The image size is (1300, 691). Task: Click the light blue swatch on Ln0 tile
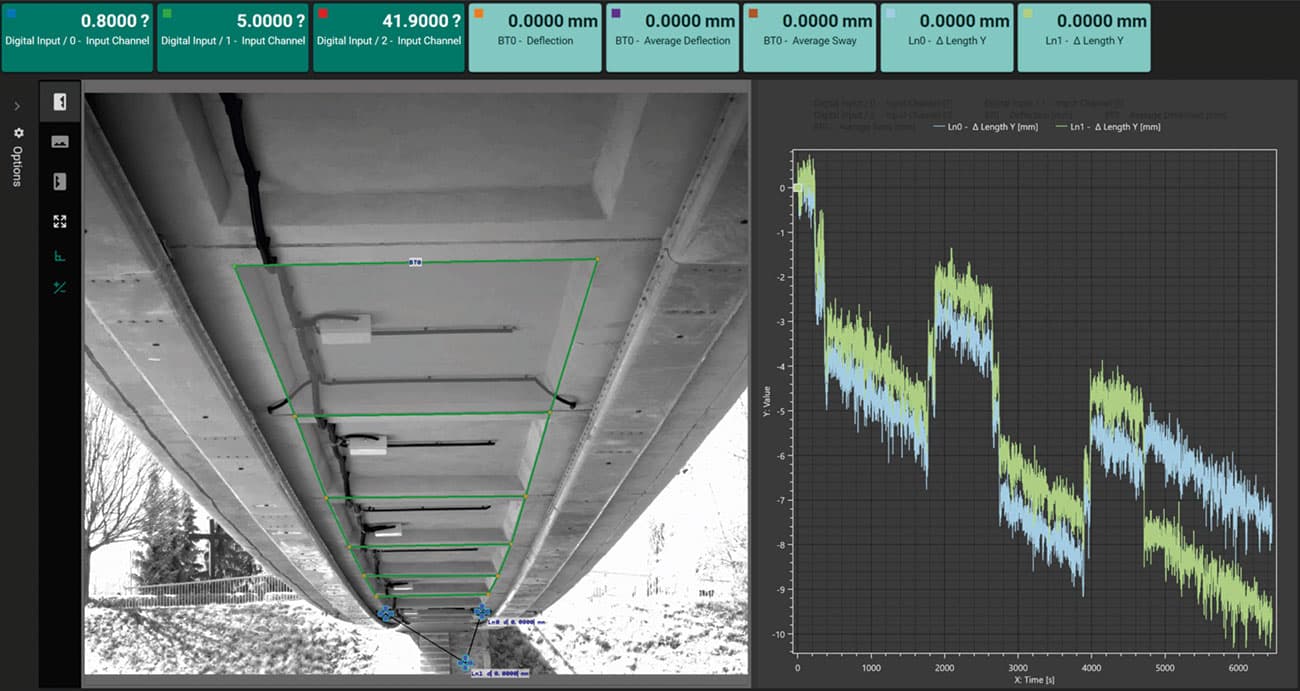coord(889,13)
